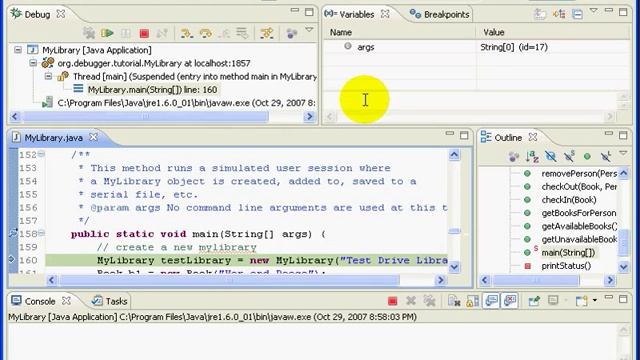Toggle Show Logical Structure in the Variables toolbar

click(x=559, y=14)
